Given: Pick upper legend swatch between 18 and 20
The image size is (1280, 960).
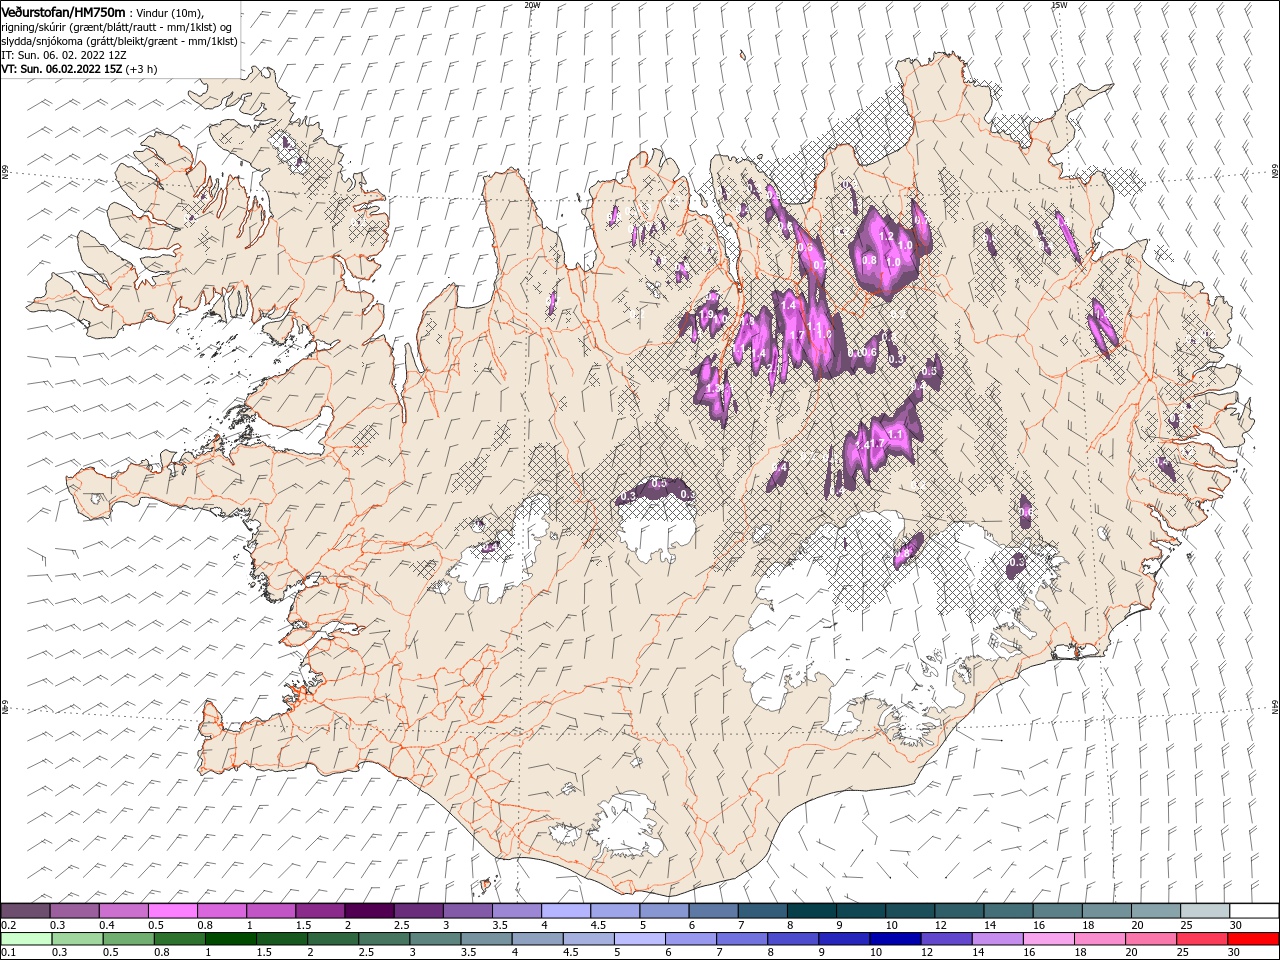Looking at the screenshot, I should point(1107,911).
